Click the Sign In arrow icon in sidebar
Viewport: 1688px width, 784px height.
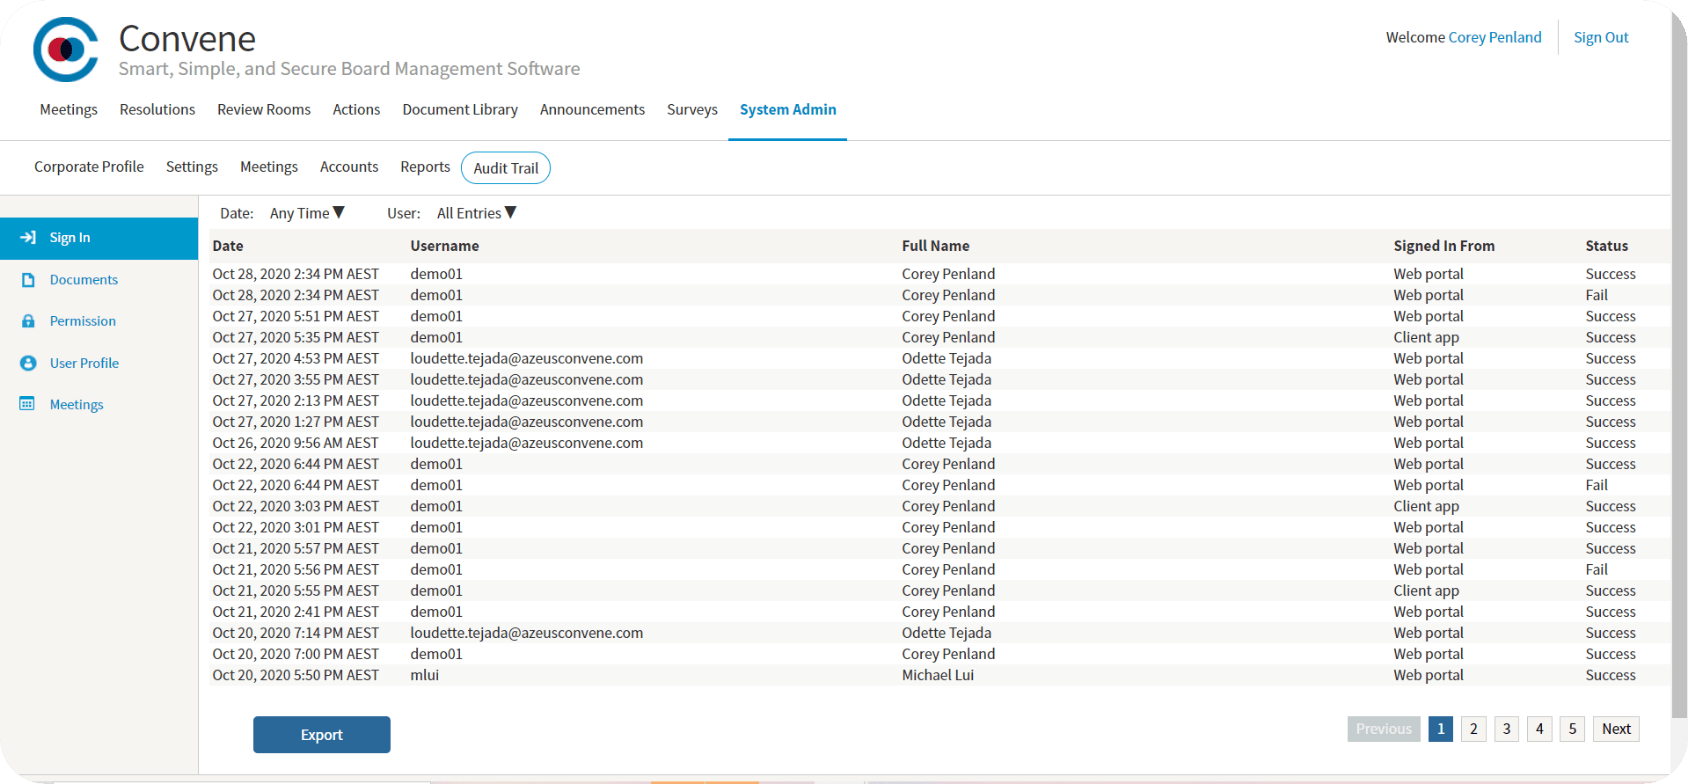tap(28, 238)
